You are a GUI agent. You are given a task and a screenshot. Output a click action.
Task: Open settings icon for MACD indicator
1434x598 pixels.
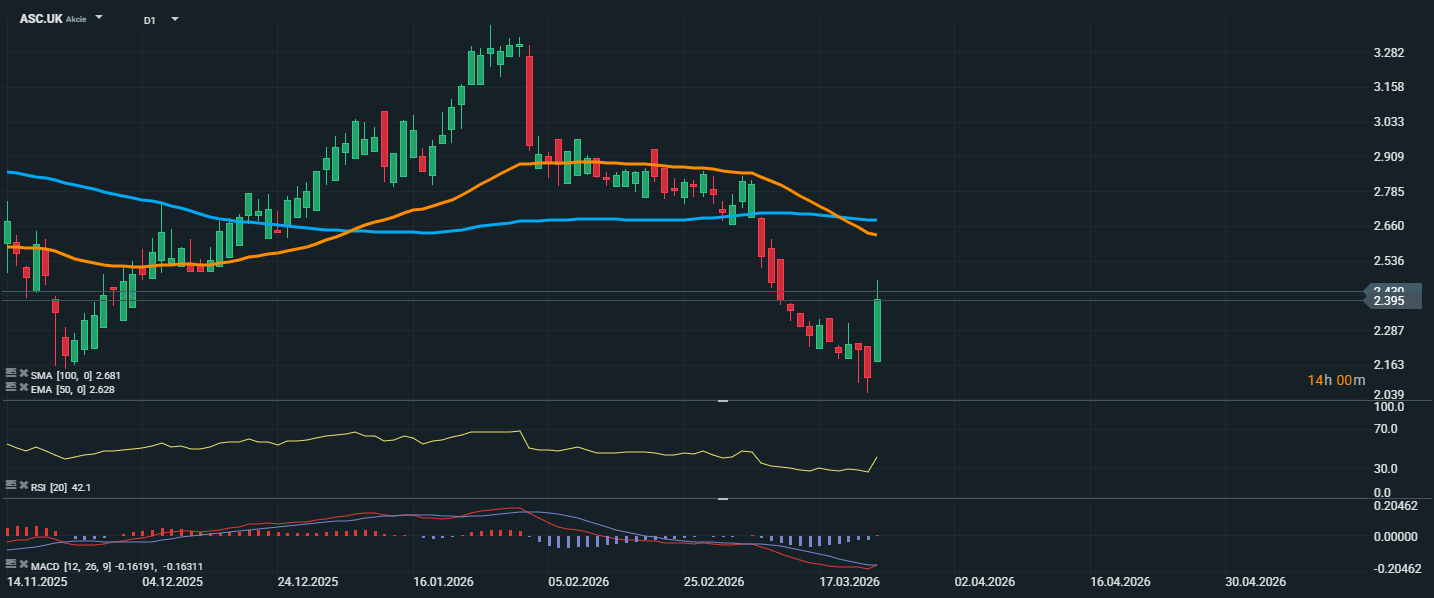(11, 565)
